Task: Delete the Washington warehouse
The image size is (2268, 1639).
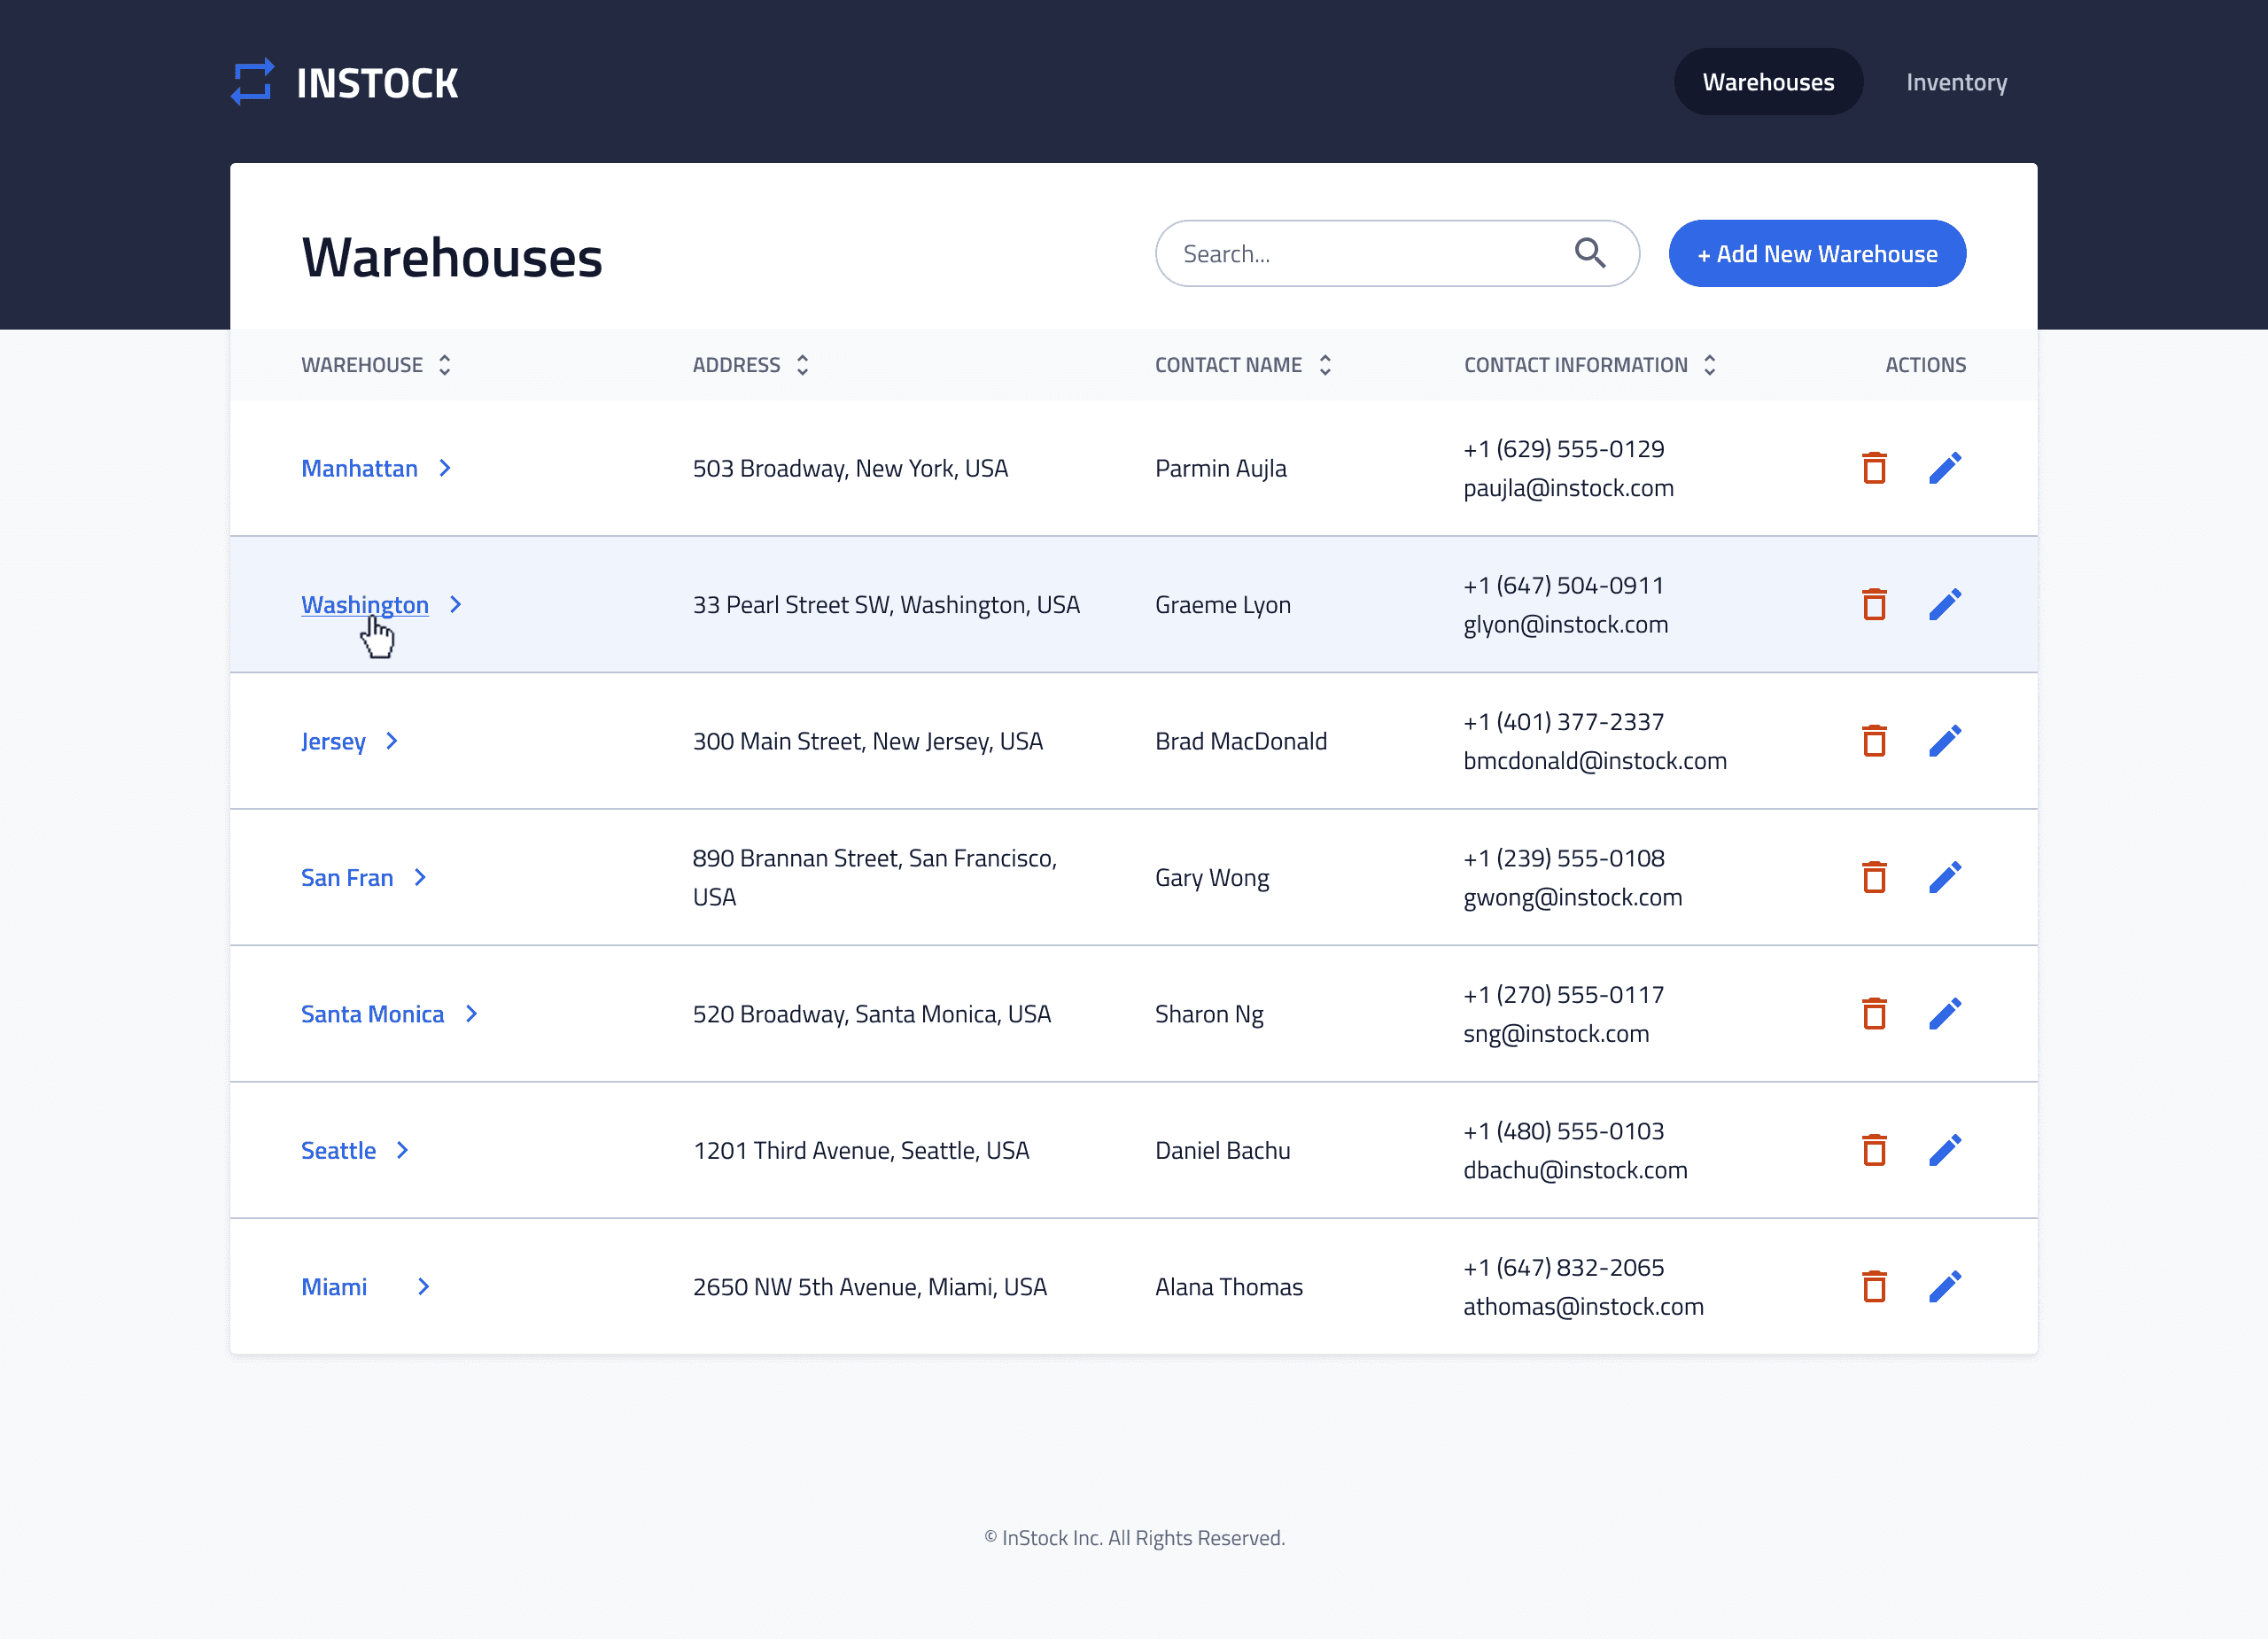Action: (x=1874, y=604)
